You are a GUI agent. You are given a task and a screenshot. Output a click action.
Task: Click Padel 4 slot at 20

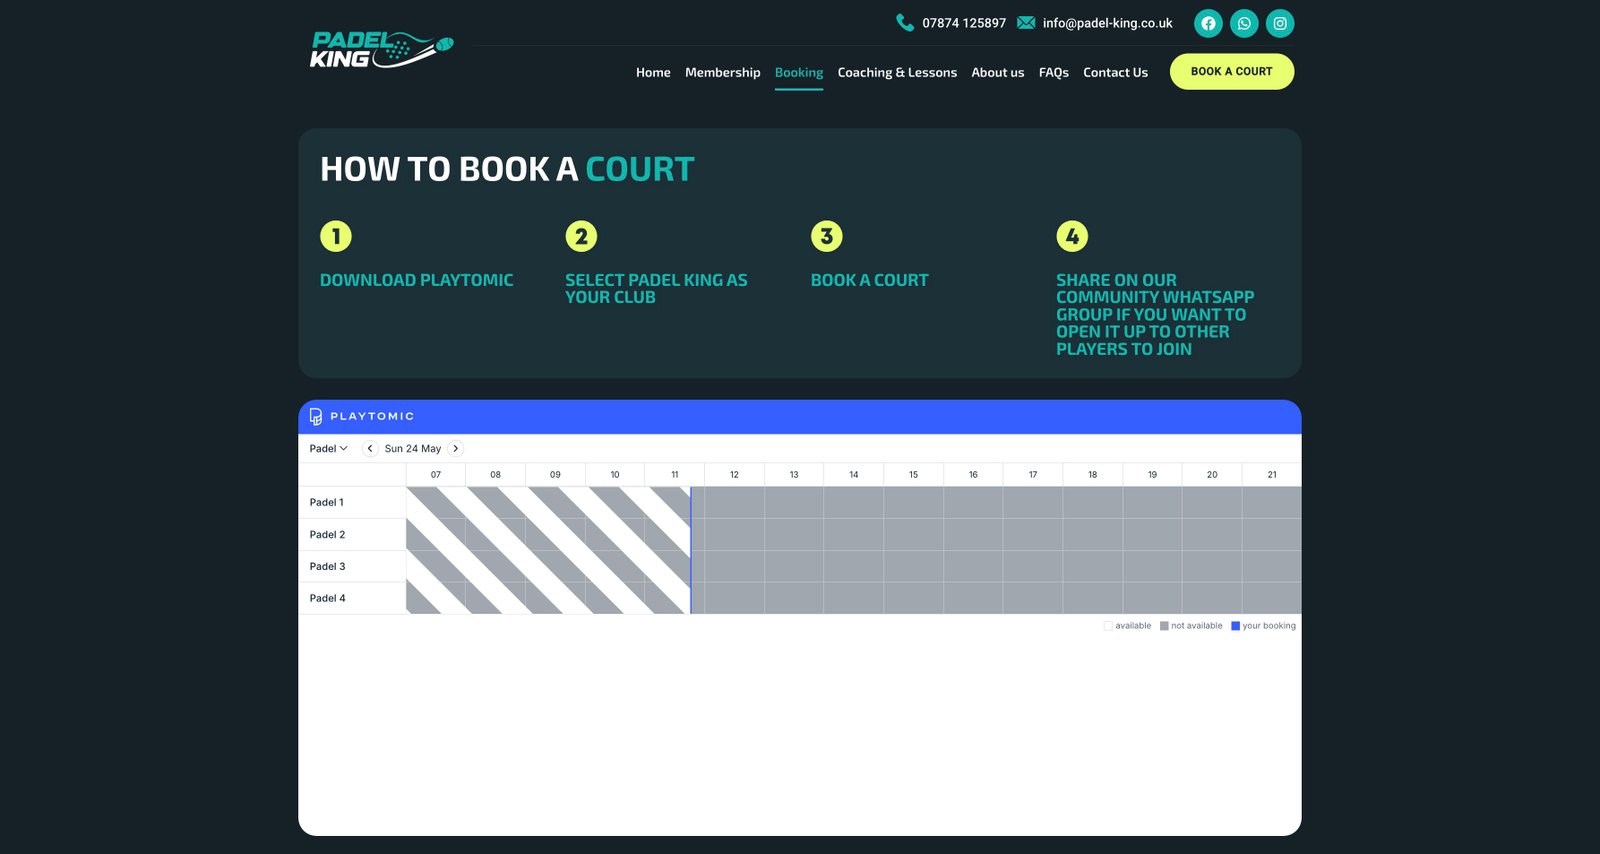pyautogui.click(x=1212, y=598)
